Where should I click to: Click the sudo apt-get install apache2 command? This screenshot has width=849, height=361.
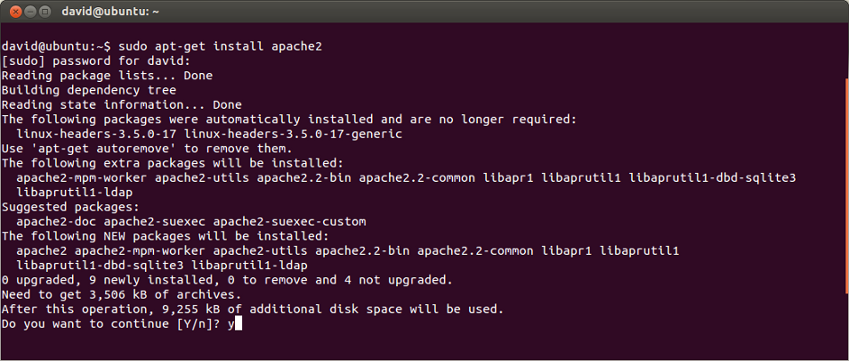point(220,47)
